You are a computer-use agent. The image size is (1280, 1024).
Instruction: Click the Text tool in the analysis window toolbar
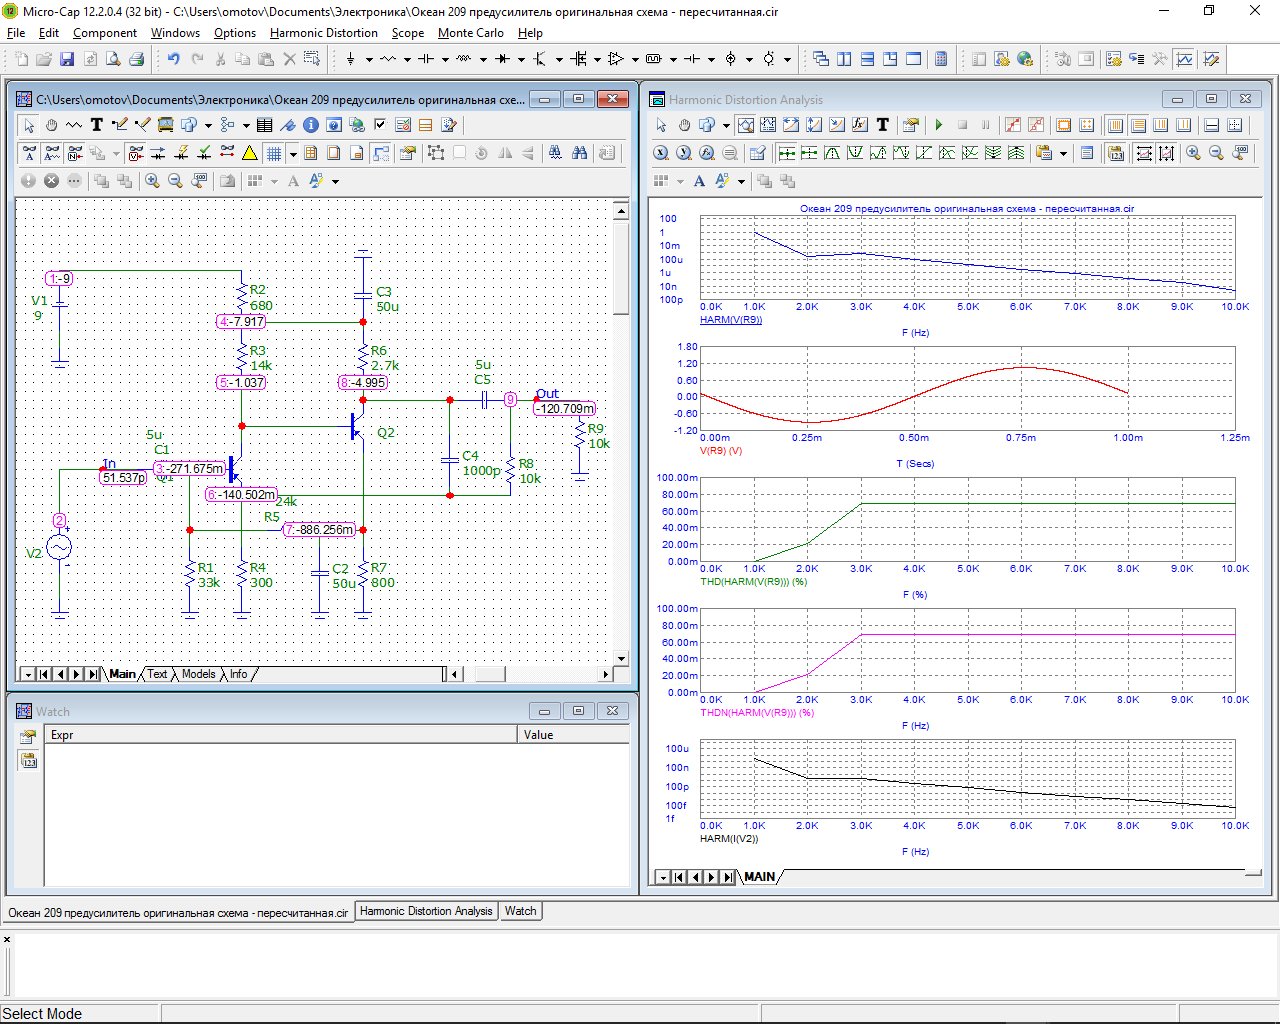tap(883, 125)
